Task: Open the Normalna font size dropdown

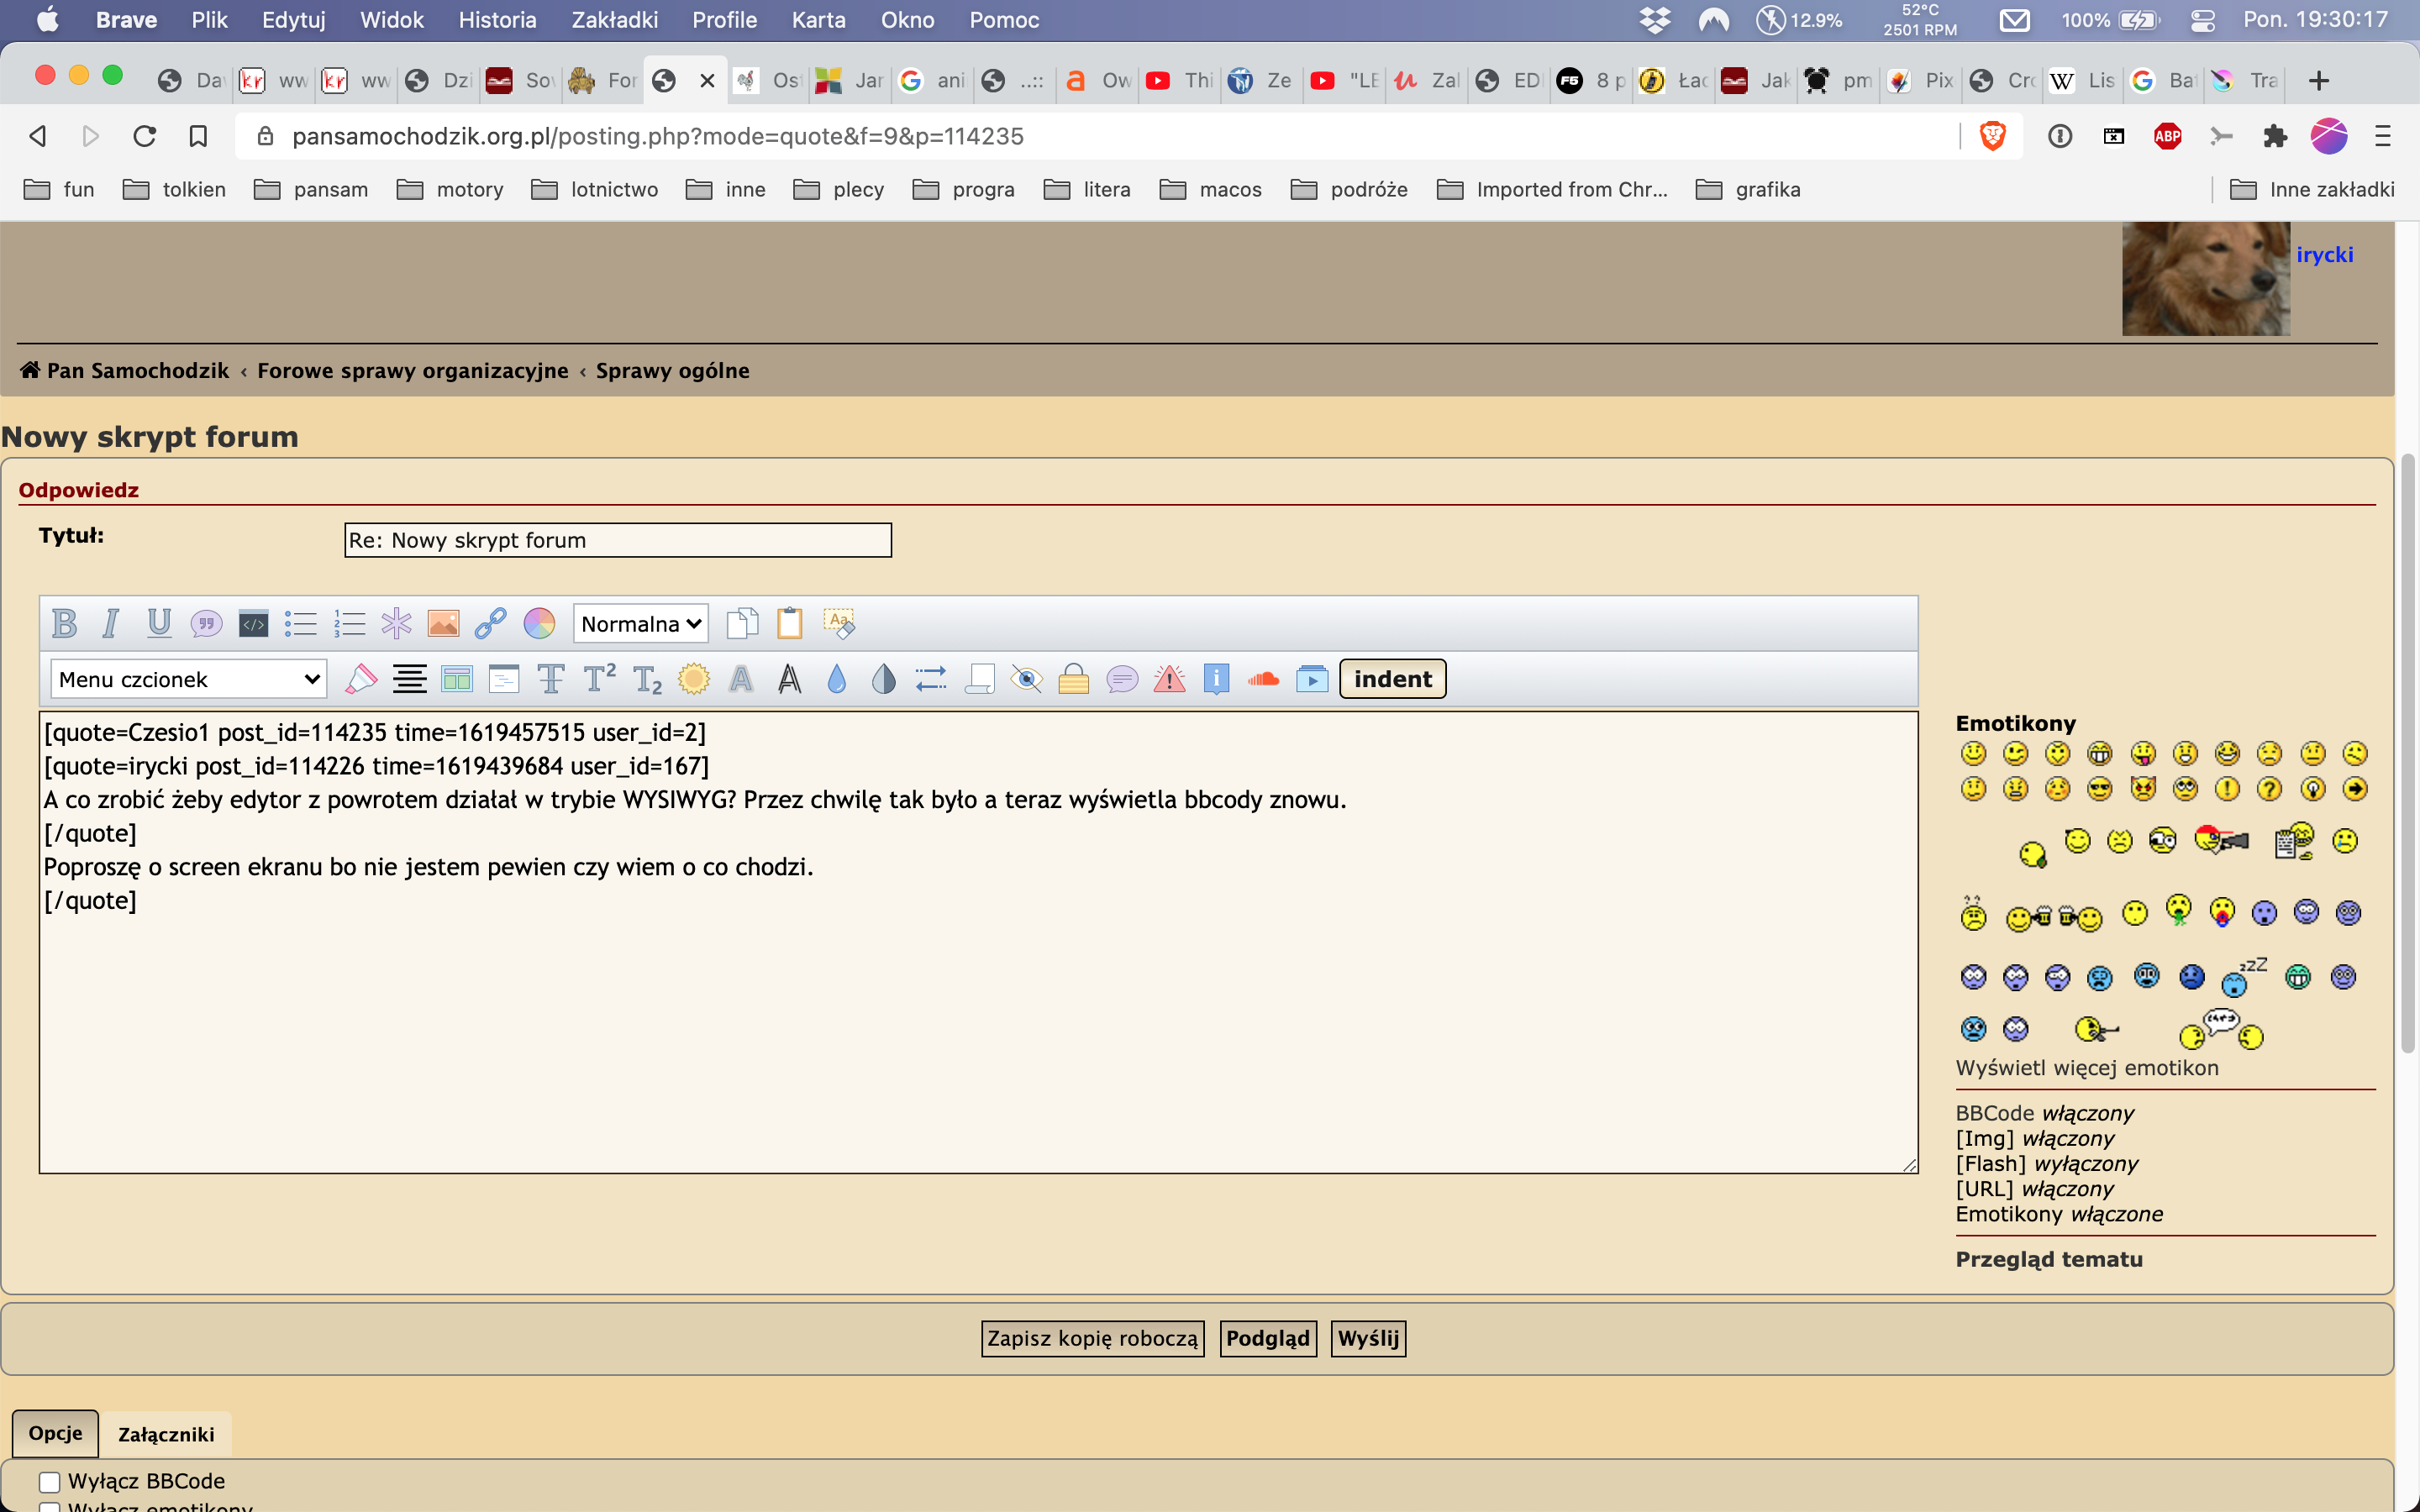Action: point(640,623)
